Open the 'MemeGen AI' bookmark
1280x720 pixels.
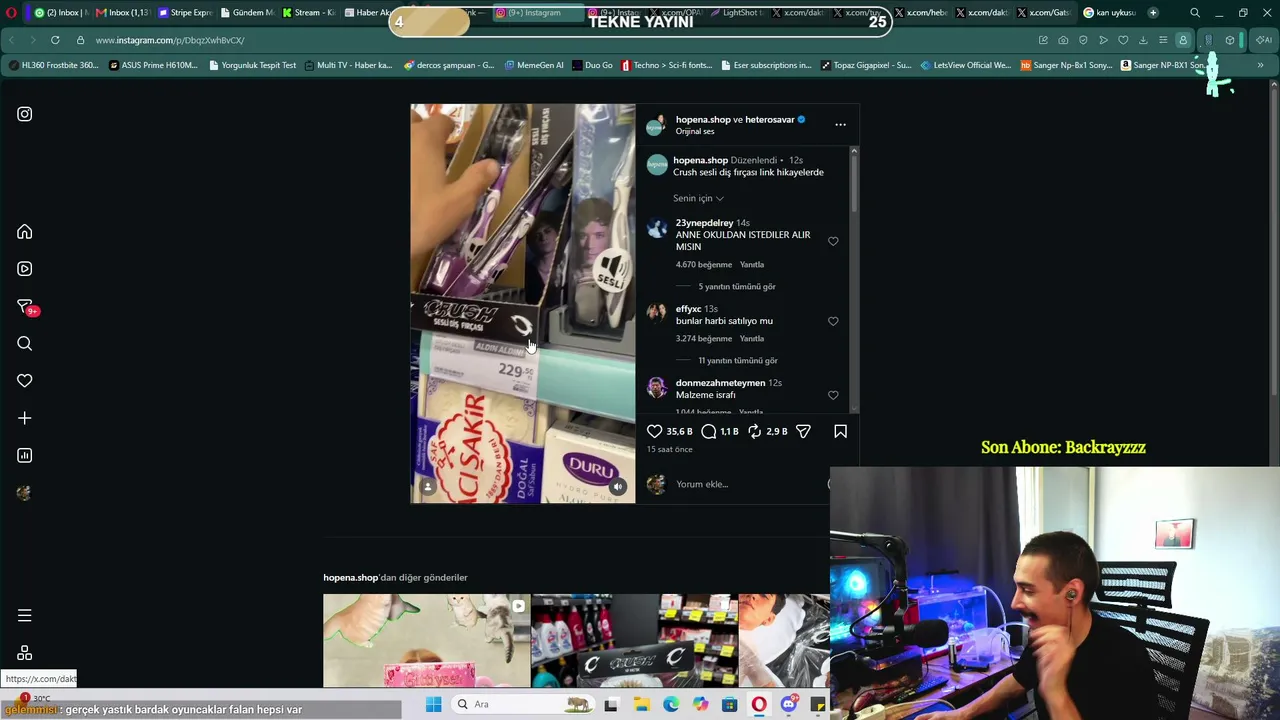pyautogui.click(x=534, y=65)
